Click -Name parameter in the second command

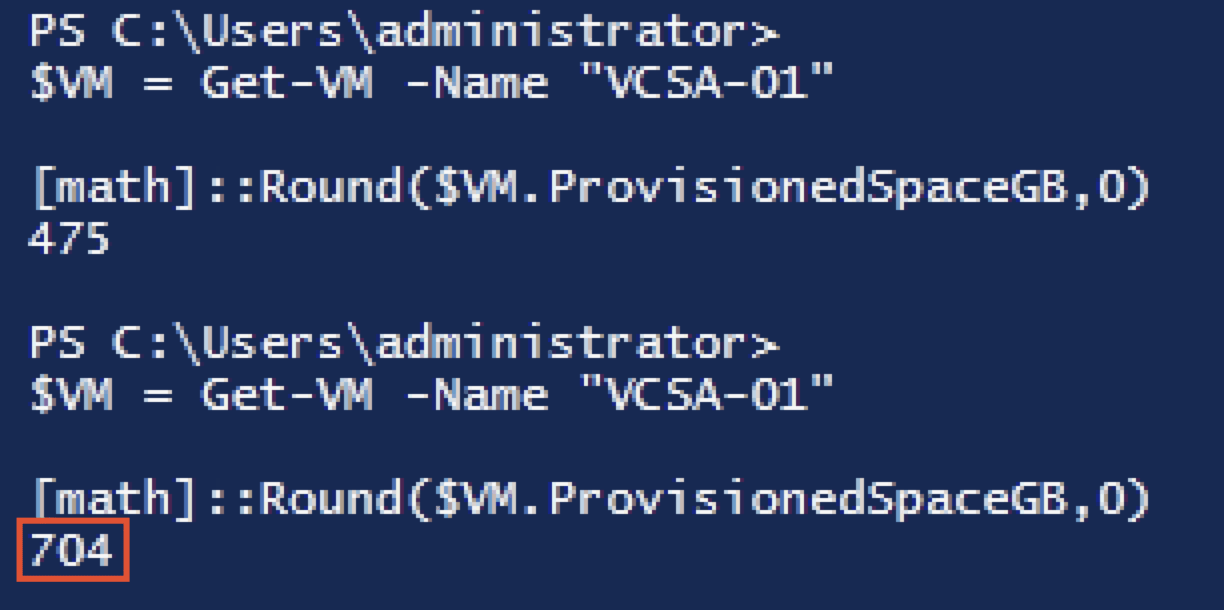click(477, 393)
